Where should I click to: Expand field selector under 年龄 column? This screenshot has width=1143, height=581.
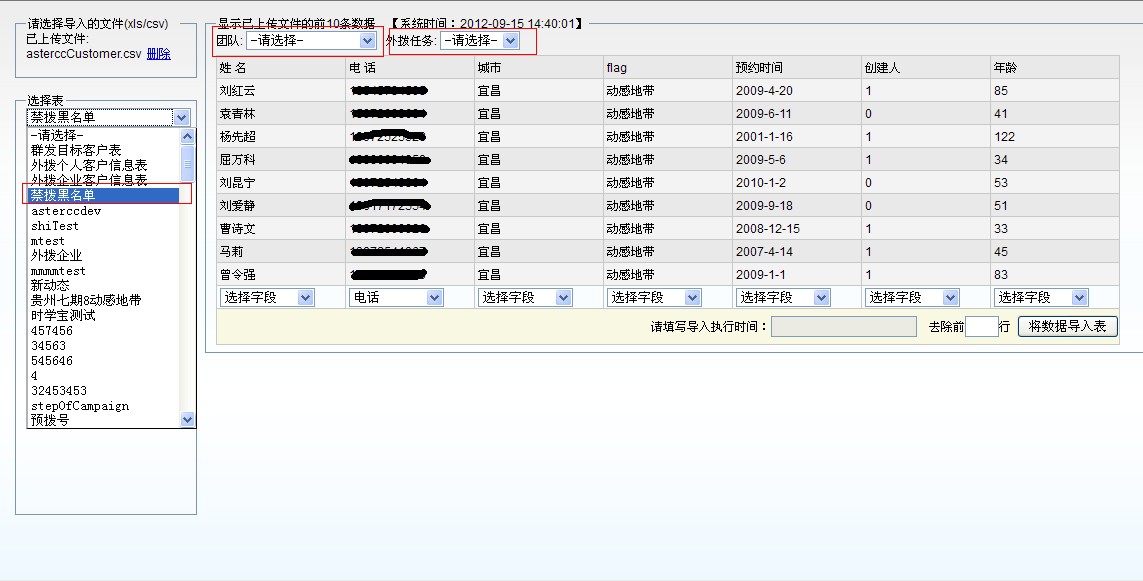point(1040,297)
